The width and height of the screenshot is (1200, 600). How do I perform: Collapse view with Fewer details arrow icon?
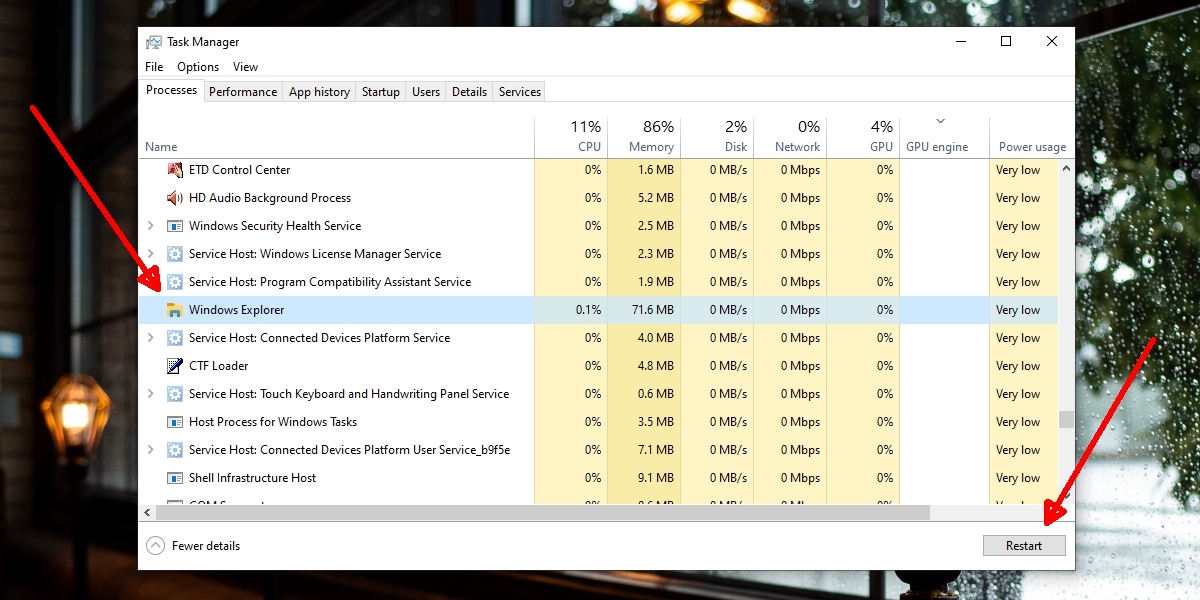[x=155, y=546]
